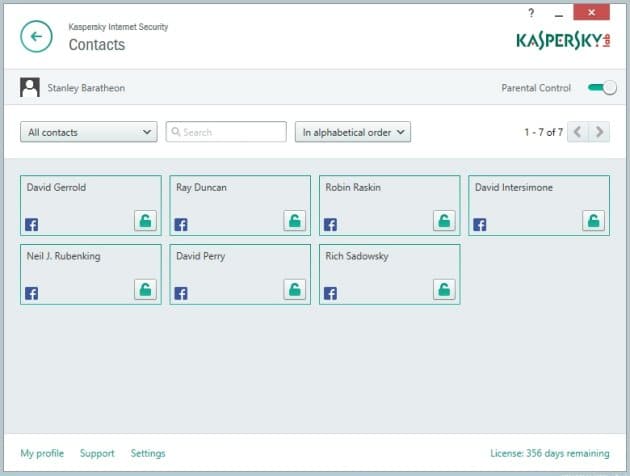Click the Search contacts input field

pyautogui.click(x=226, y=132)
